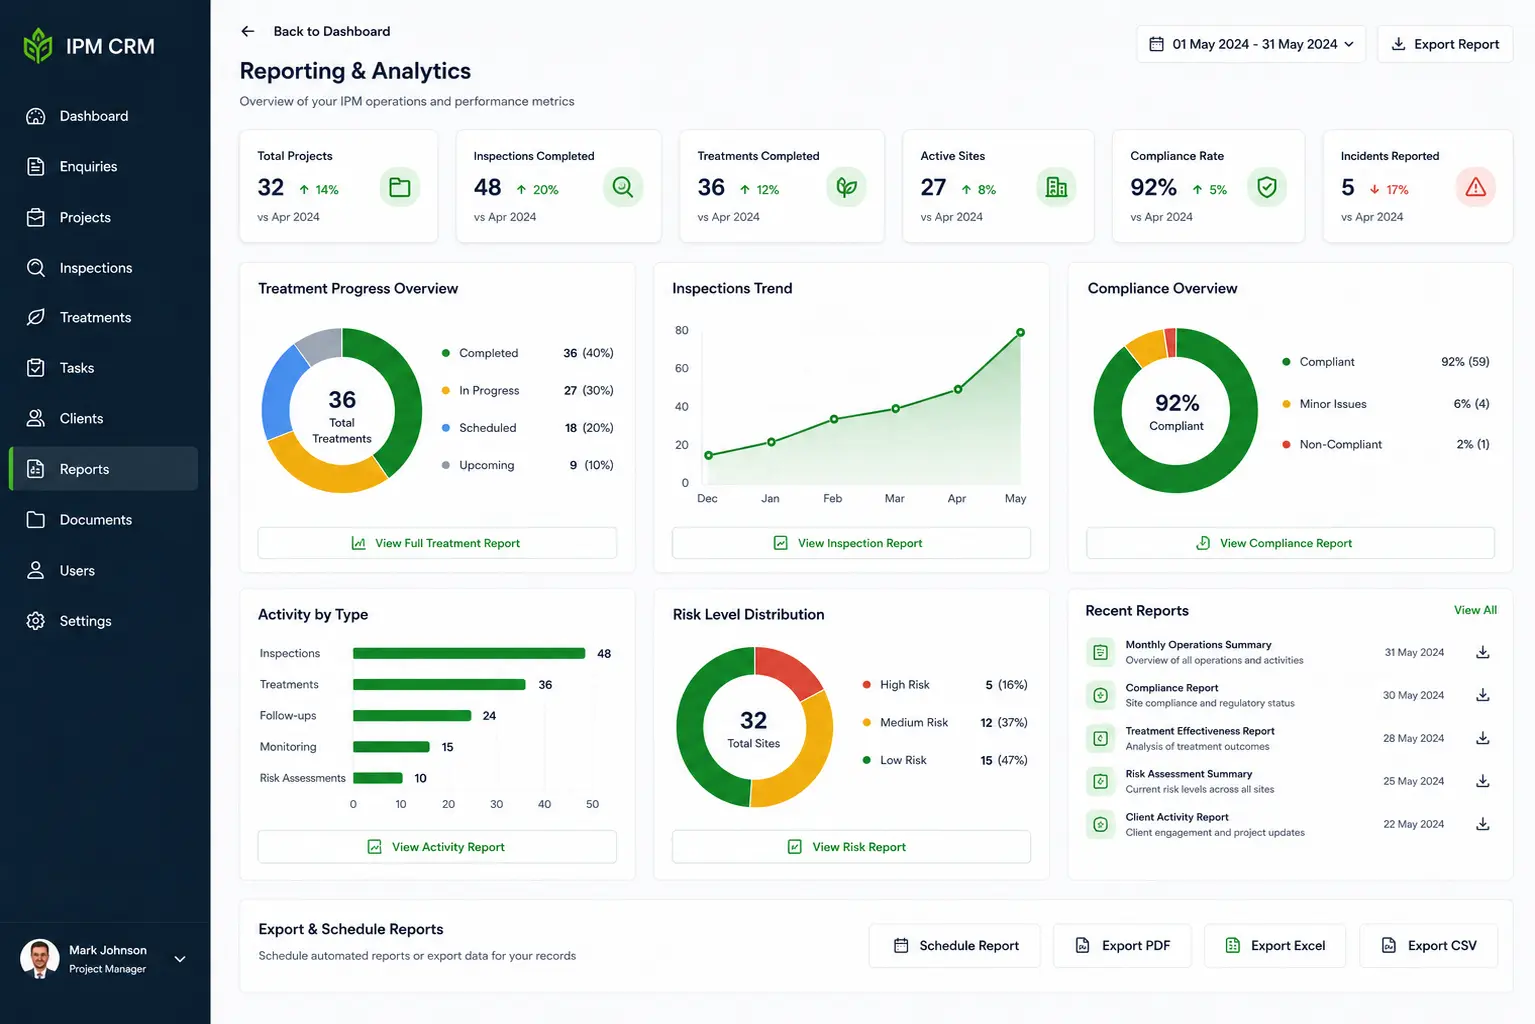Open Treatments from the sidebar
The height and width of the screenshot is (1024, 1535).
[x=104, y=317]
